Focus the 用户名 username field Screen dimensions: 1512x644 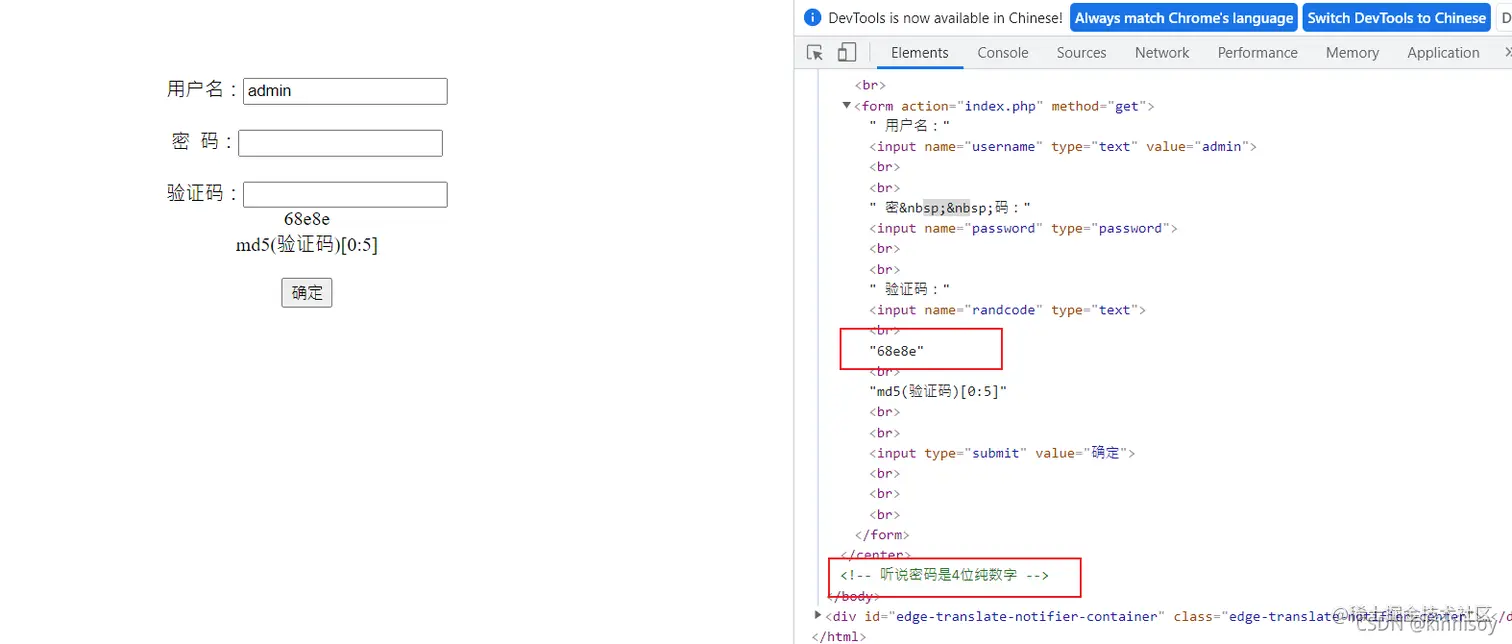click(x=345, y=91)
